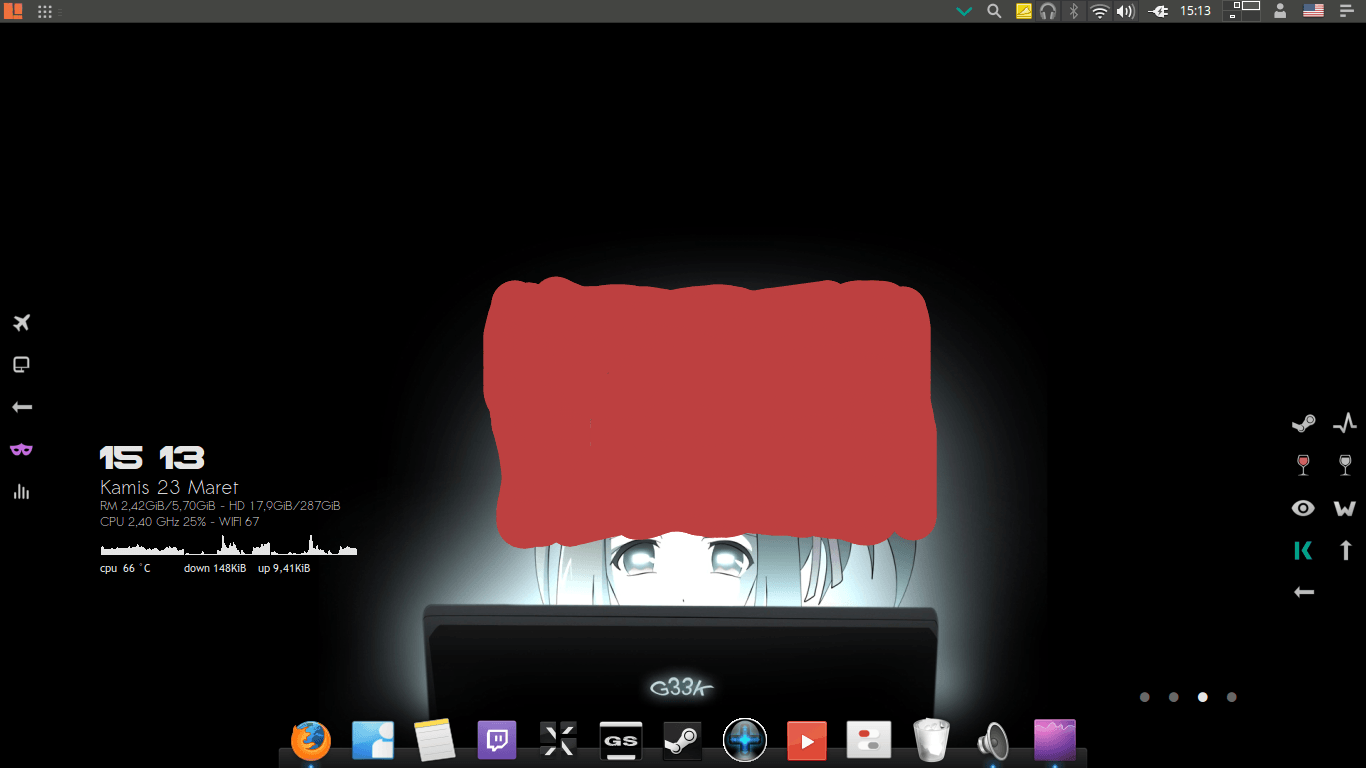Click the teal chevron tray expander
Screen dimensions: 1366x768
click(964, 11)
